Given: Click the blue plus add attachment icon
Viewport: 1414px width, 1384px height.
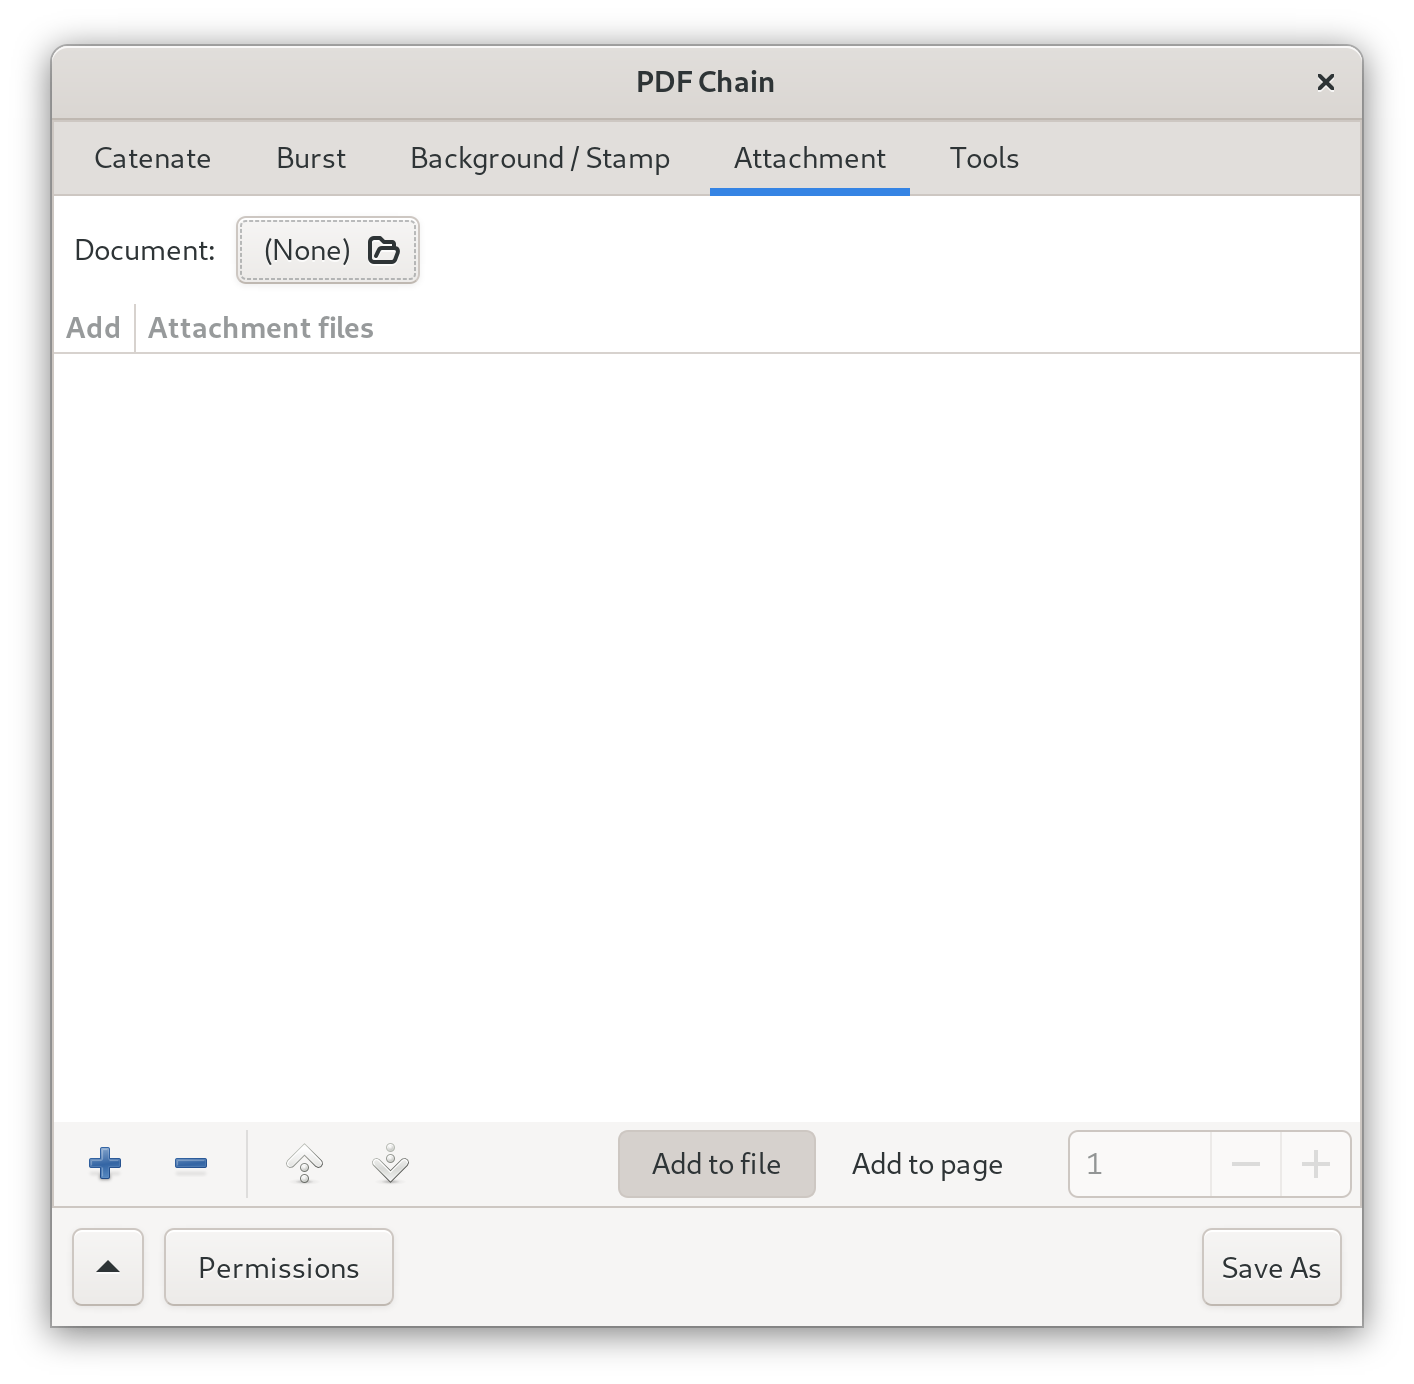Looking at the screenshot, I should pos(105,1164).
